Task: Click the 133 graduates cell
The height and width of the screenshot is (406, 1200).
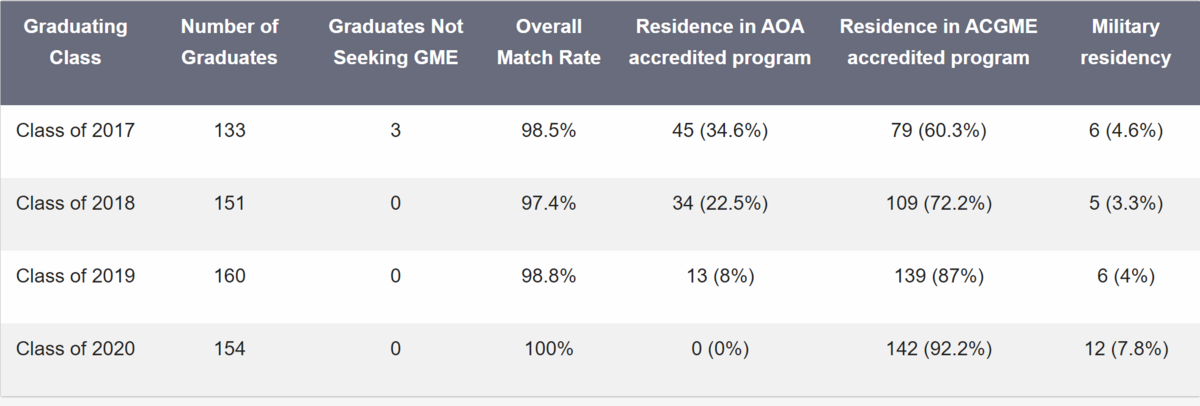Action: [x=229, y=130]
